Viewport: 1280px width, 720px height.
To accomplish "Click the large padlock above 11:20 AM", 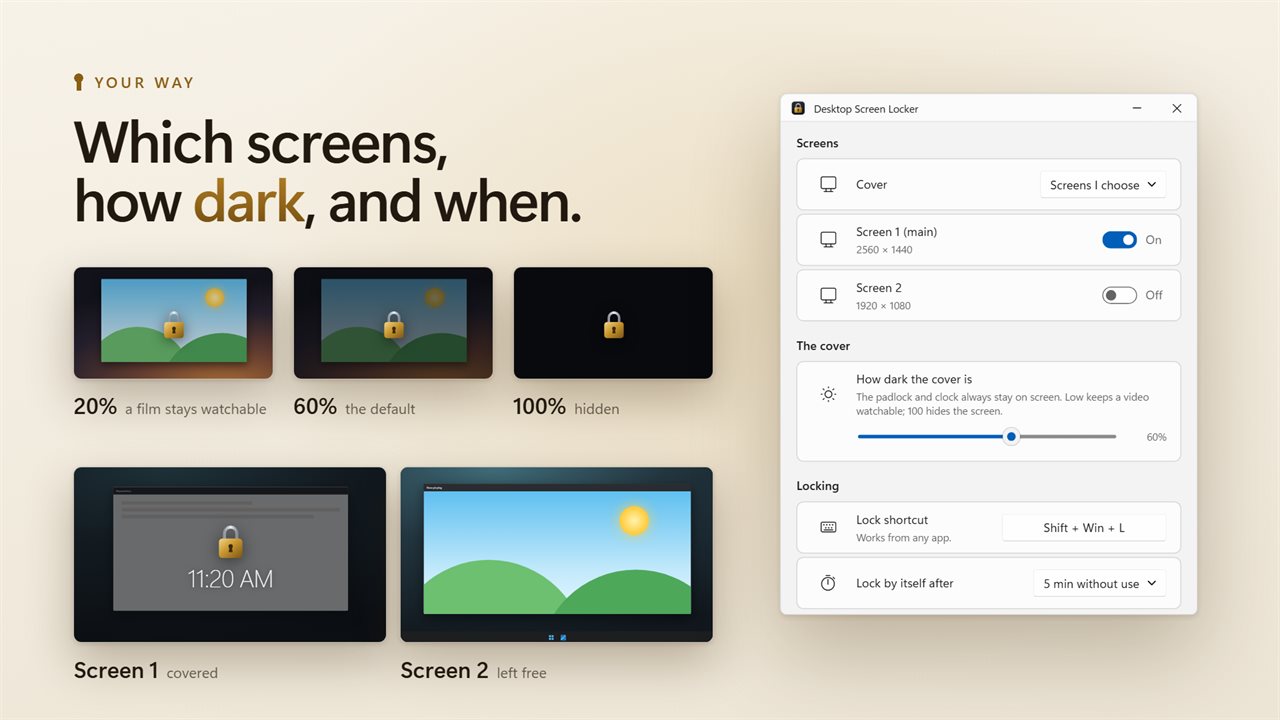I will 230,541.
